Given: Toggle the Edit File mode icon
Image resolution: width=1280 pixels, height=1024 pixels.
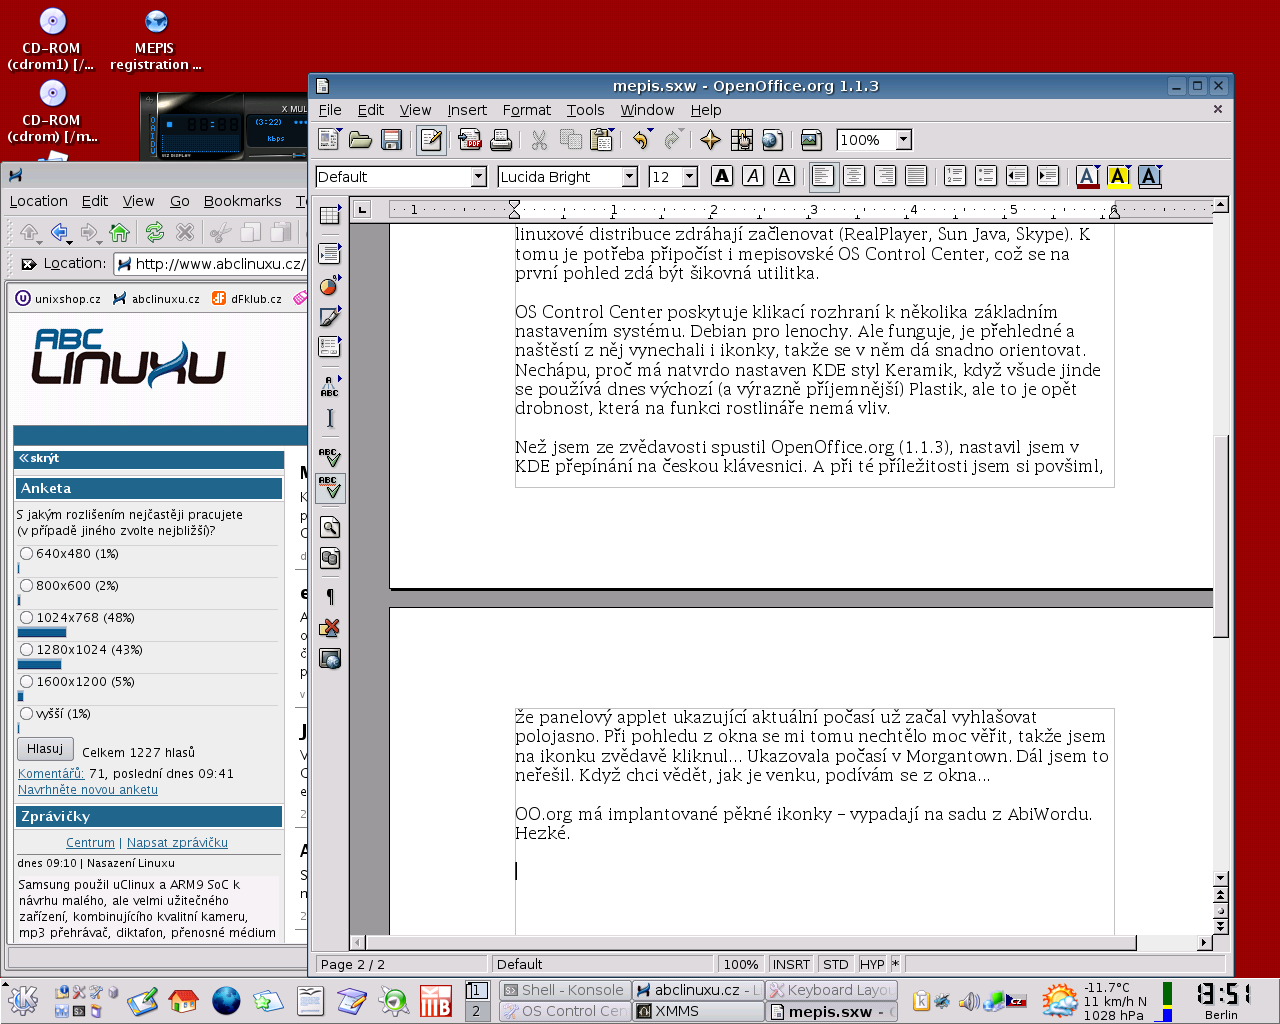Looking at the screenshot, I should (x=431, y=140).
